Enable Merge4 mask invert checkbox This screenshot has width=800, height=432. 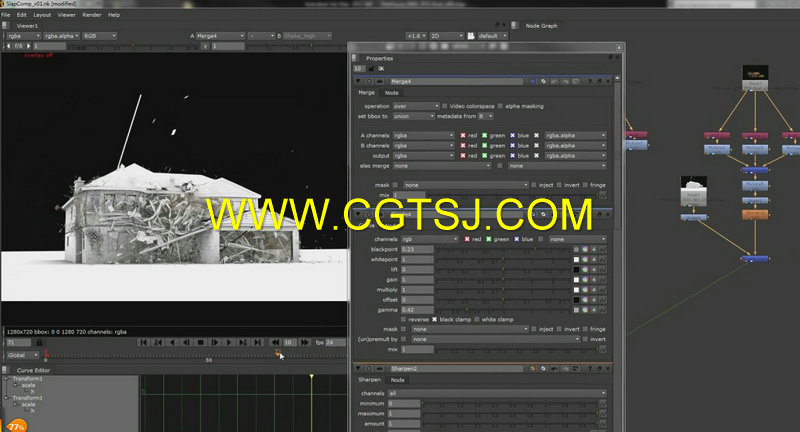click(x=559, y=185)
